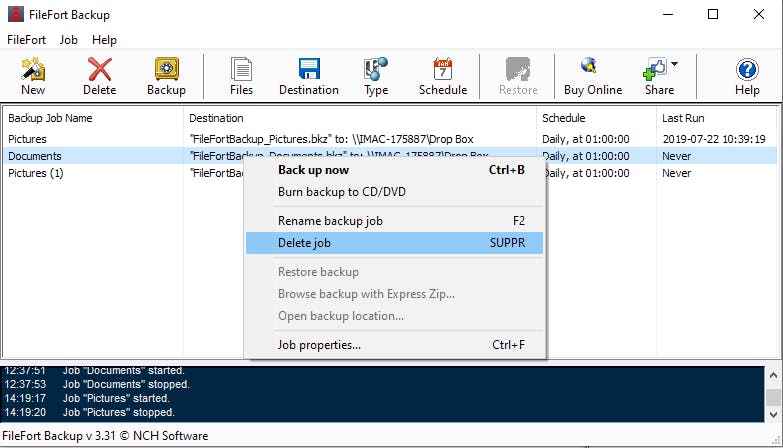Click log scrollbar down arrow
Screen dimensions: 783x448
773,414
